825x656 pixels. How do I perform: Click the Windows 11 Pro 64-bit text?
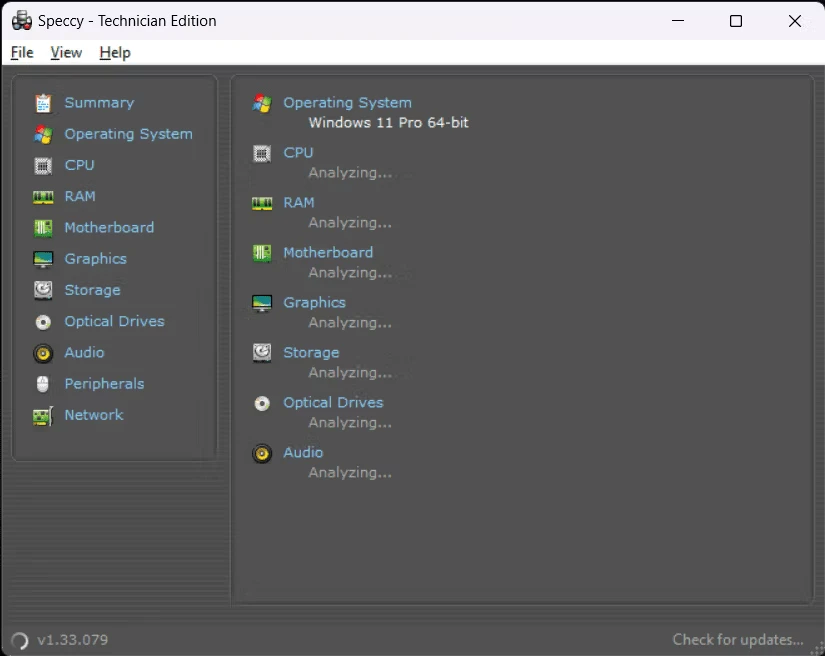pos(388,123)
